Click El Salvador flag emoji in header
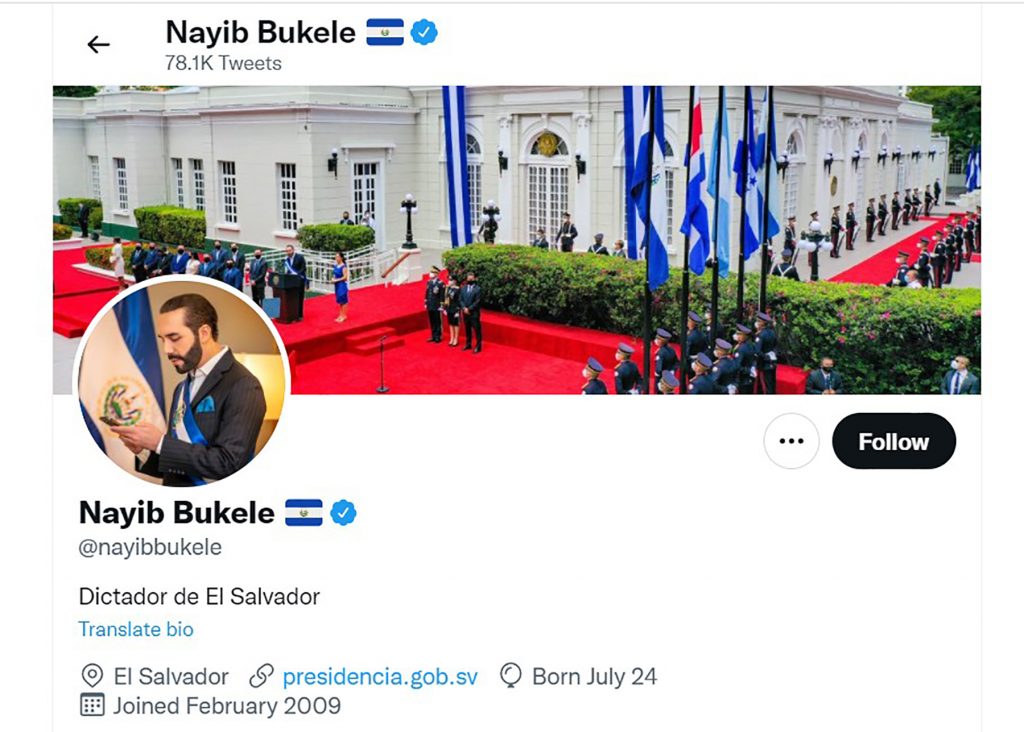The image size is (1024, 732). tap(385, 32)
